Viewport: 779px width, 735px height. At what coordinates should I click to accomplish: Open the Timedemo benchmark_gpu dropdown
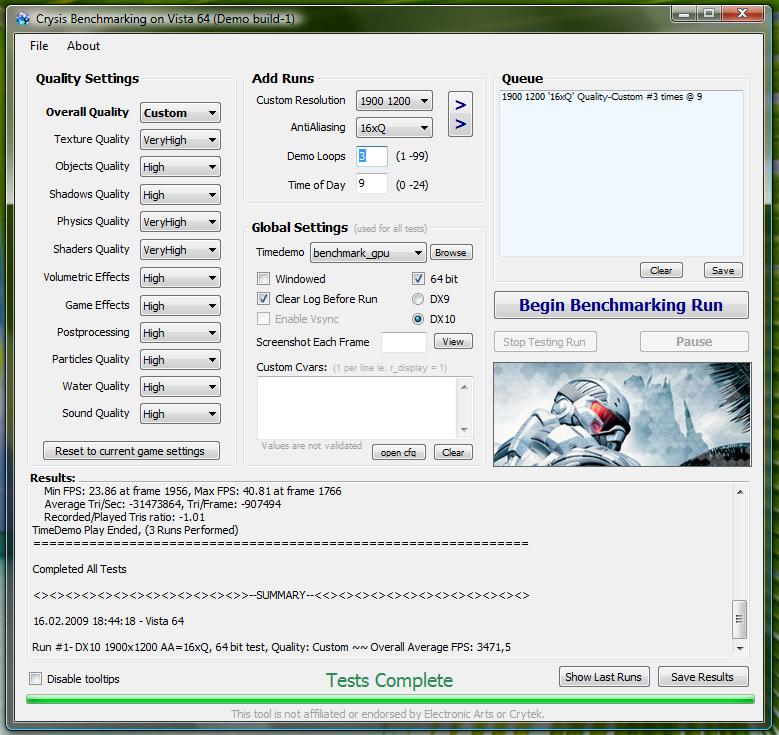(368, 253)
